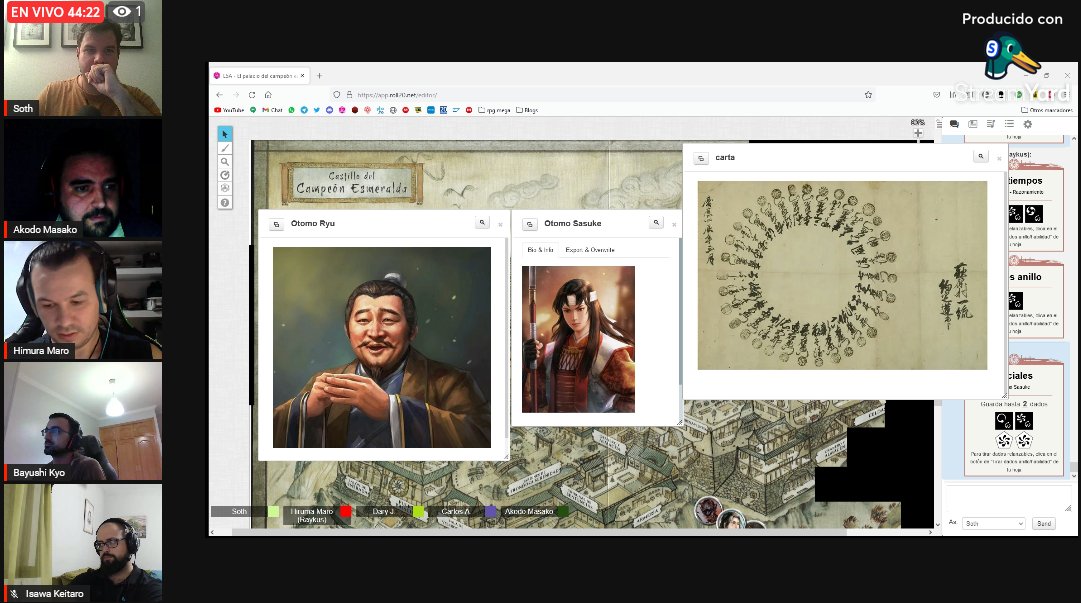Open the YouTube bookmark
1081x603 pixels.
(x=229, y=110)
